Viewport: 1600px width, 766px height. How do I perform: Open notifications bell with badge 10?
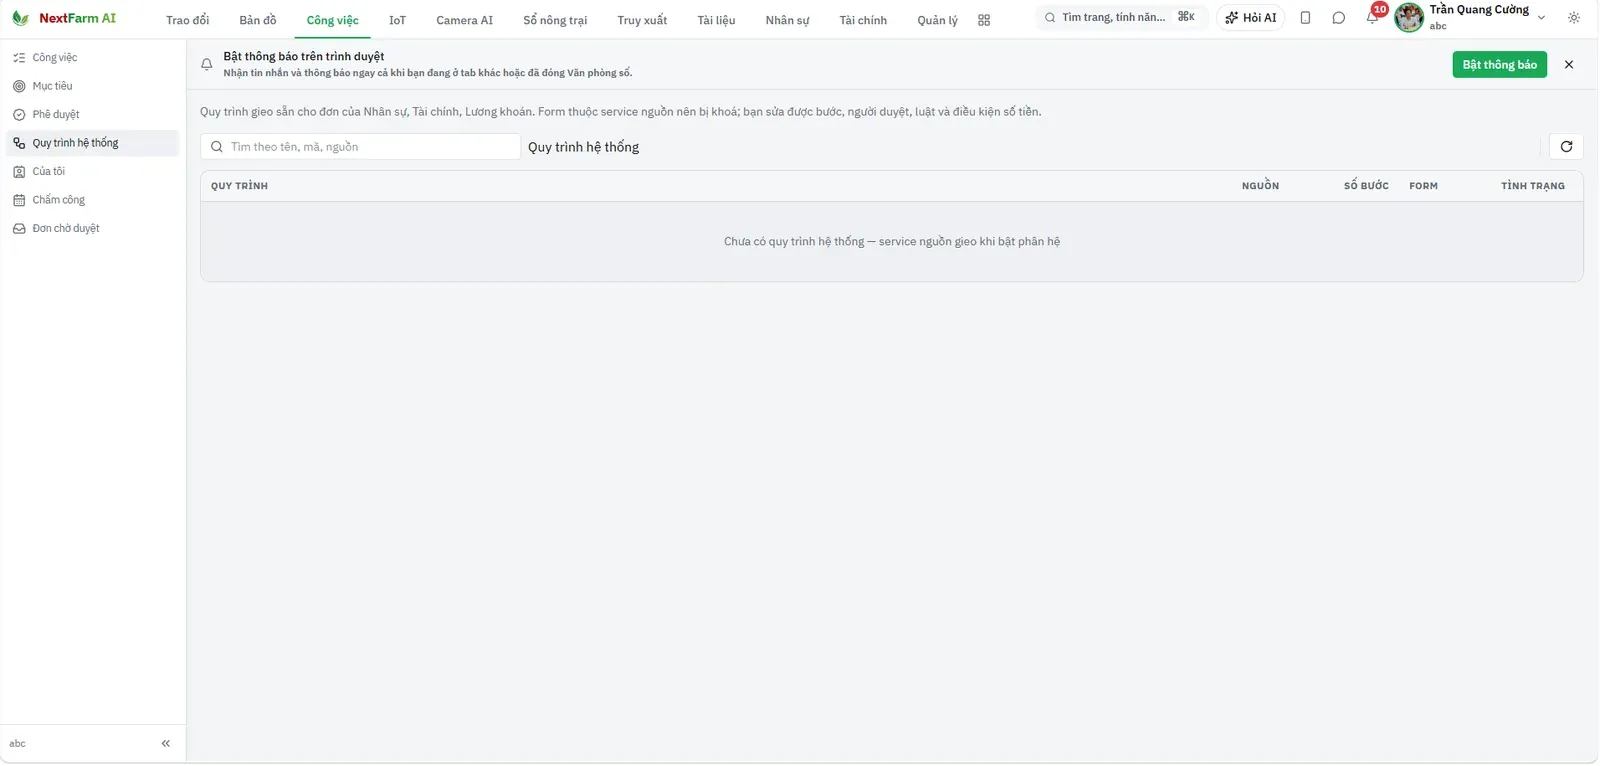pos(1373,17)
